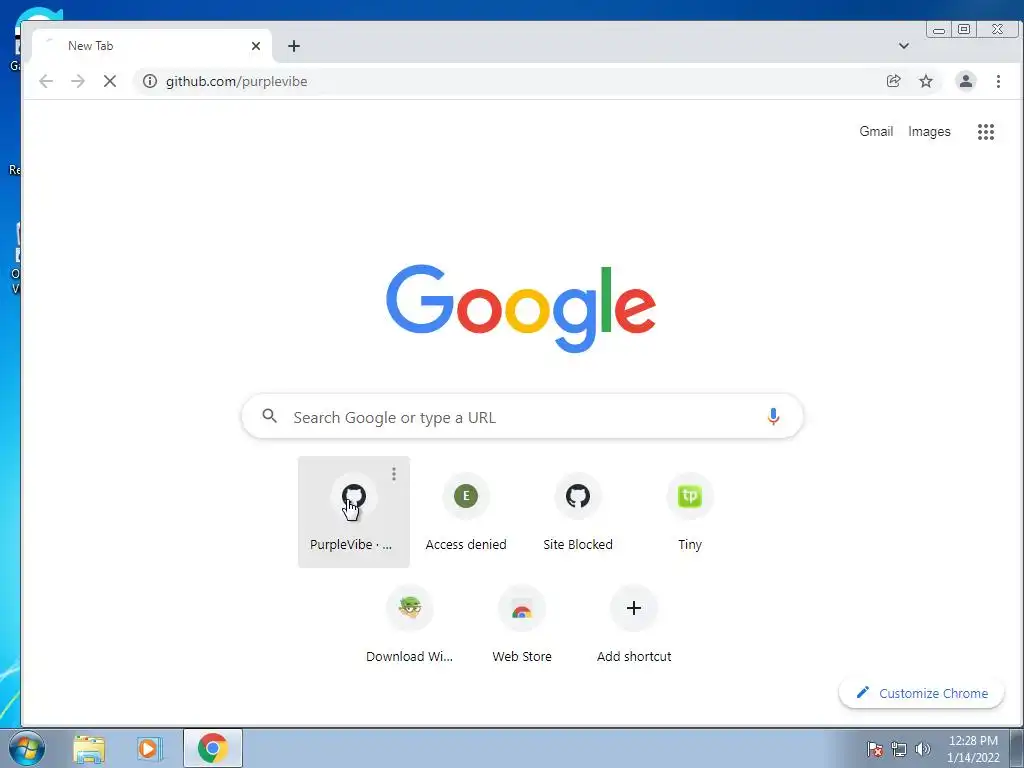Click the search magnifier icon
The image size is (1024, 768).
pyautogui.click(x=269, y=416)
